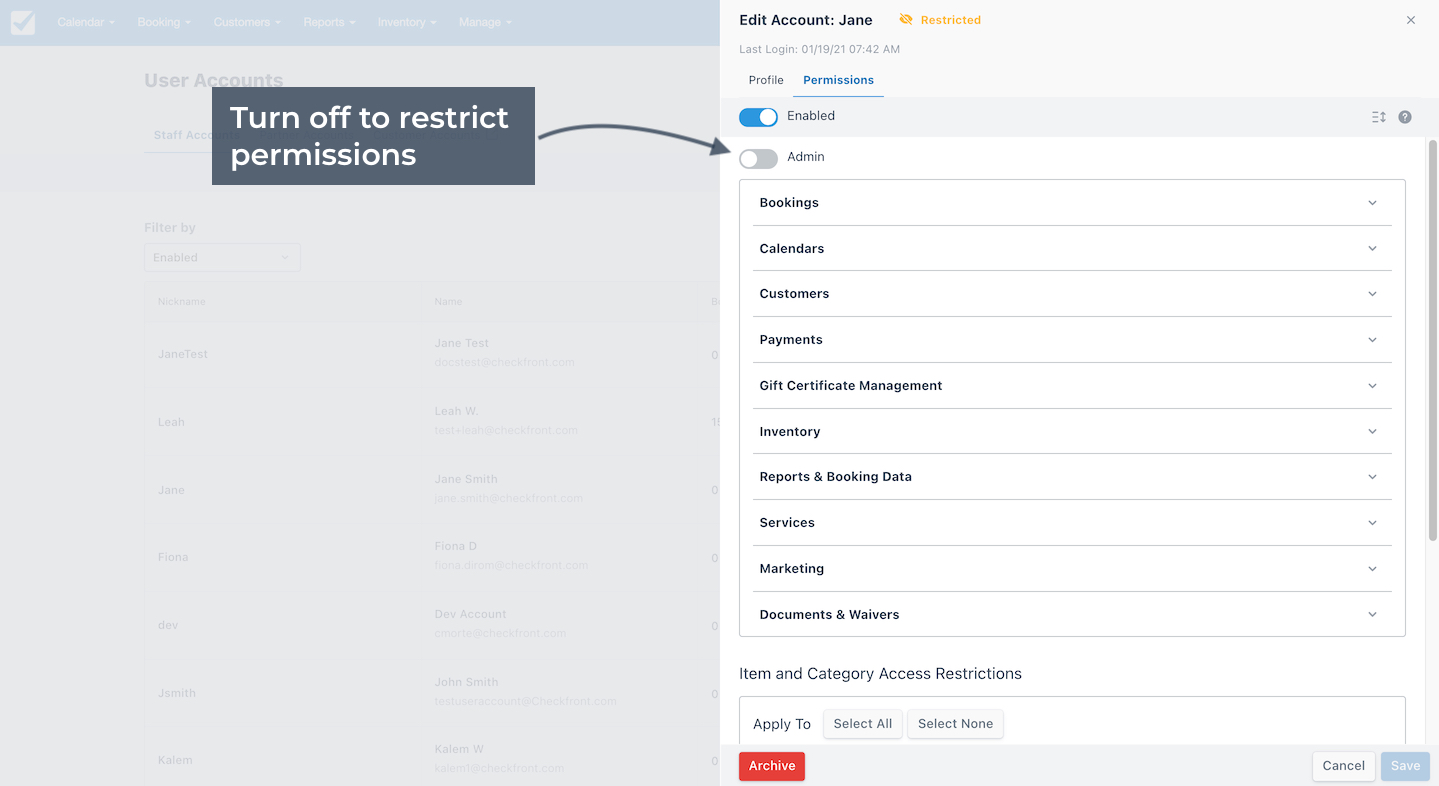Expand the Bookings permissions section
The width and height of the screenshot is (1439, 786).
[1072, 203]
